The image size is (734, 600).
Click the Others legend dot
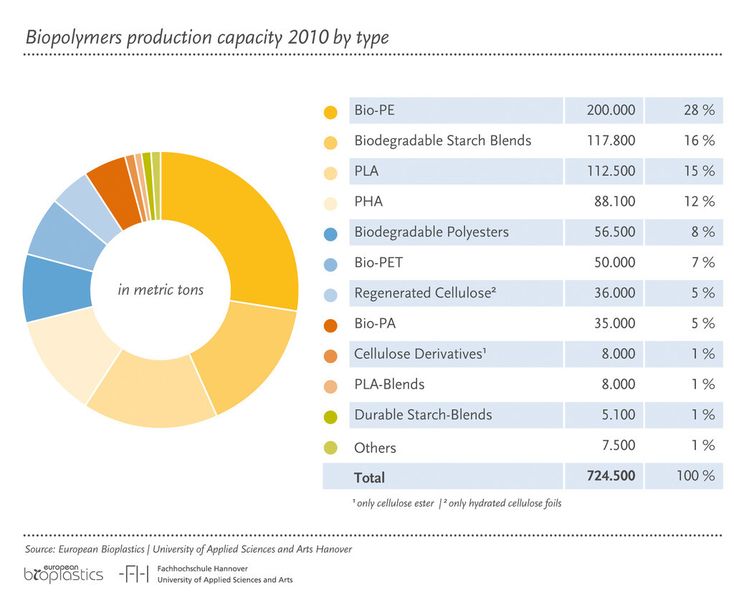click(330, 447)
